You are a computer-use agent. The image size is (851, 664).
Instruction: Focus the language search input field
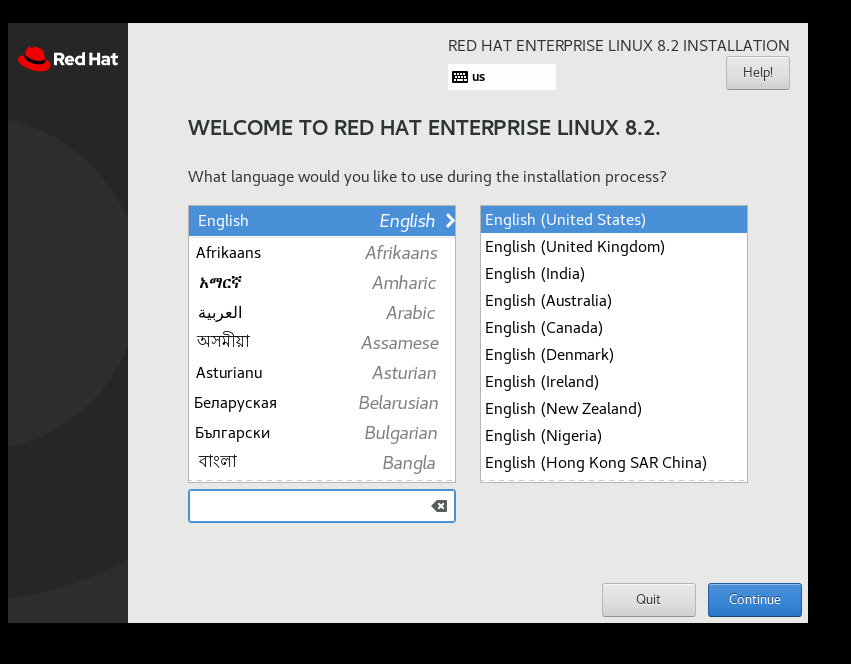click(322, 506)
